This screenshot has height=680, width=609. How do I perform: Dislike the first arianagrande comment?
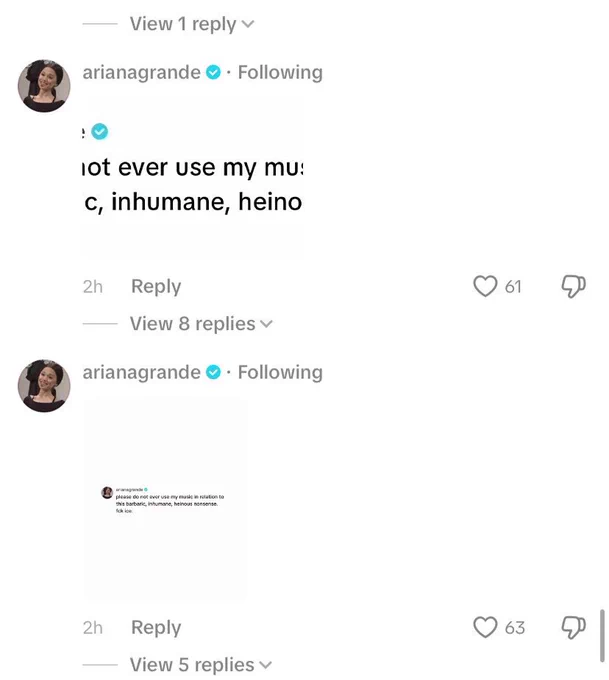coord(573,287)
